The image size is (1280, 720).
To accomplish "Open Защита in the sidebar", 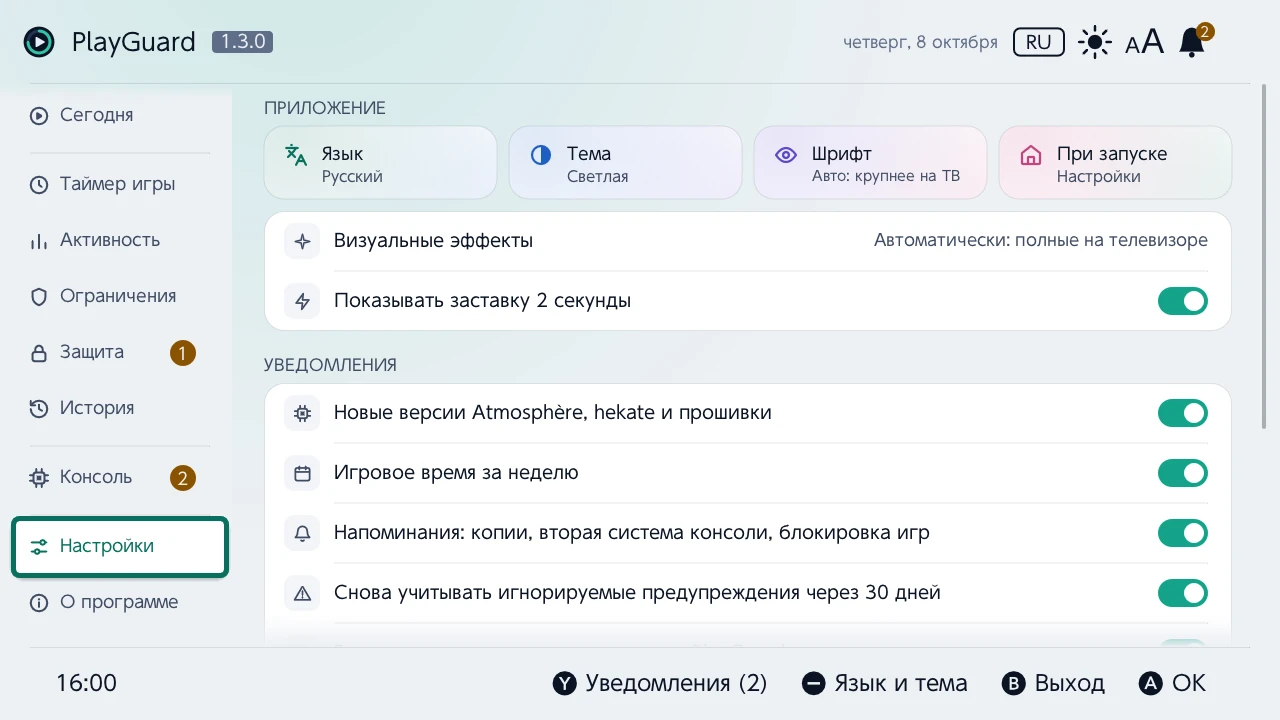I will (120, 352).
